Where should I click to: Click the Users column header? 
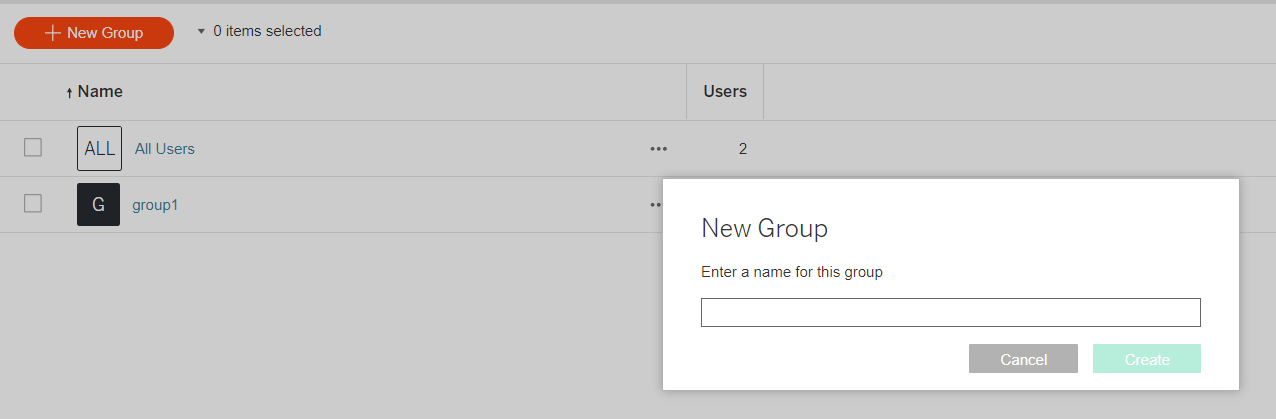pyautogui.click(x=725, y=91)
